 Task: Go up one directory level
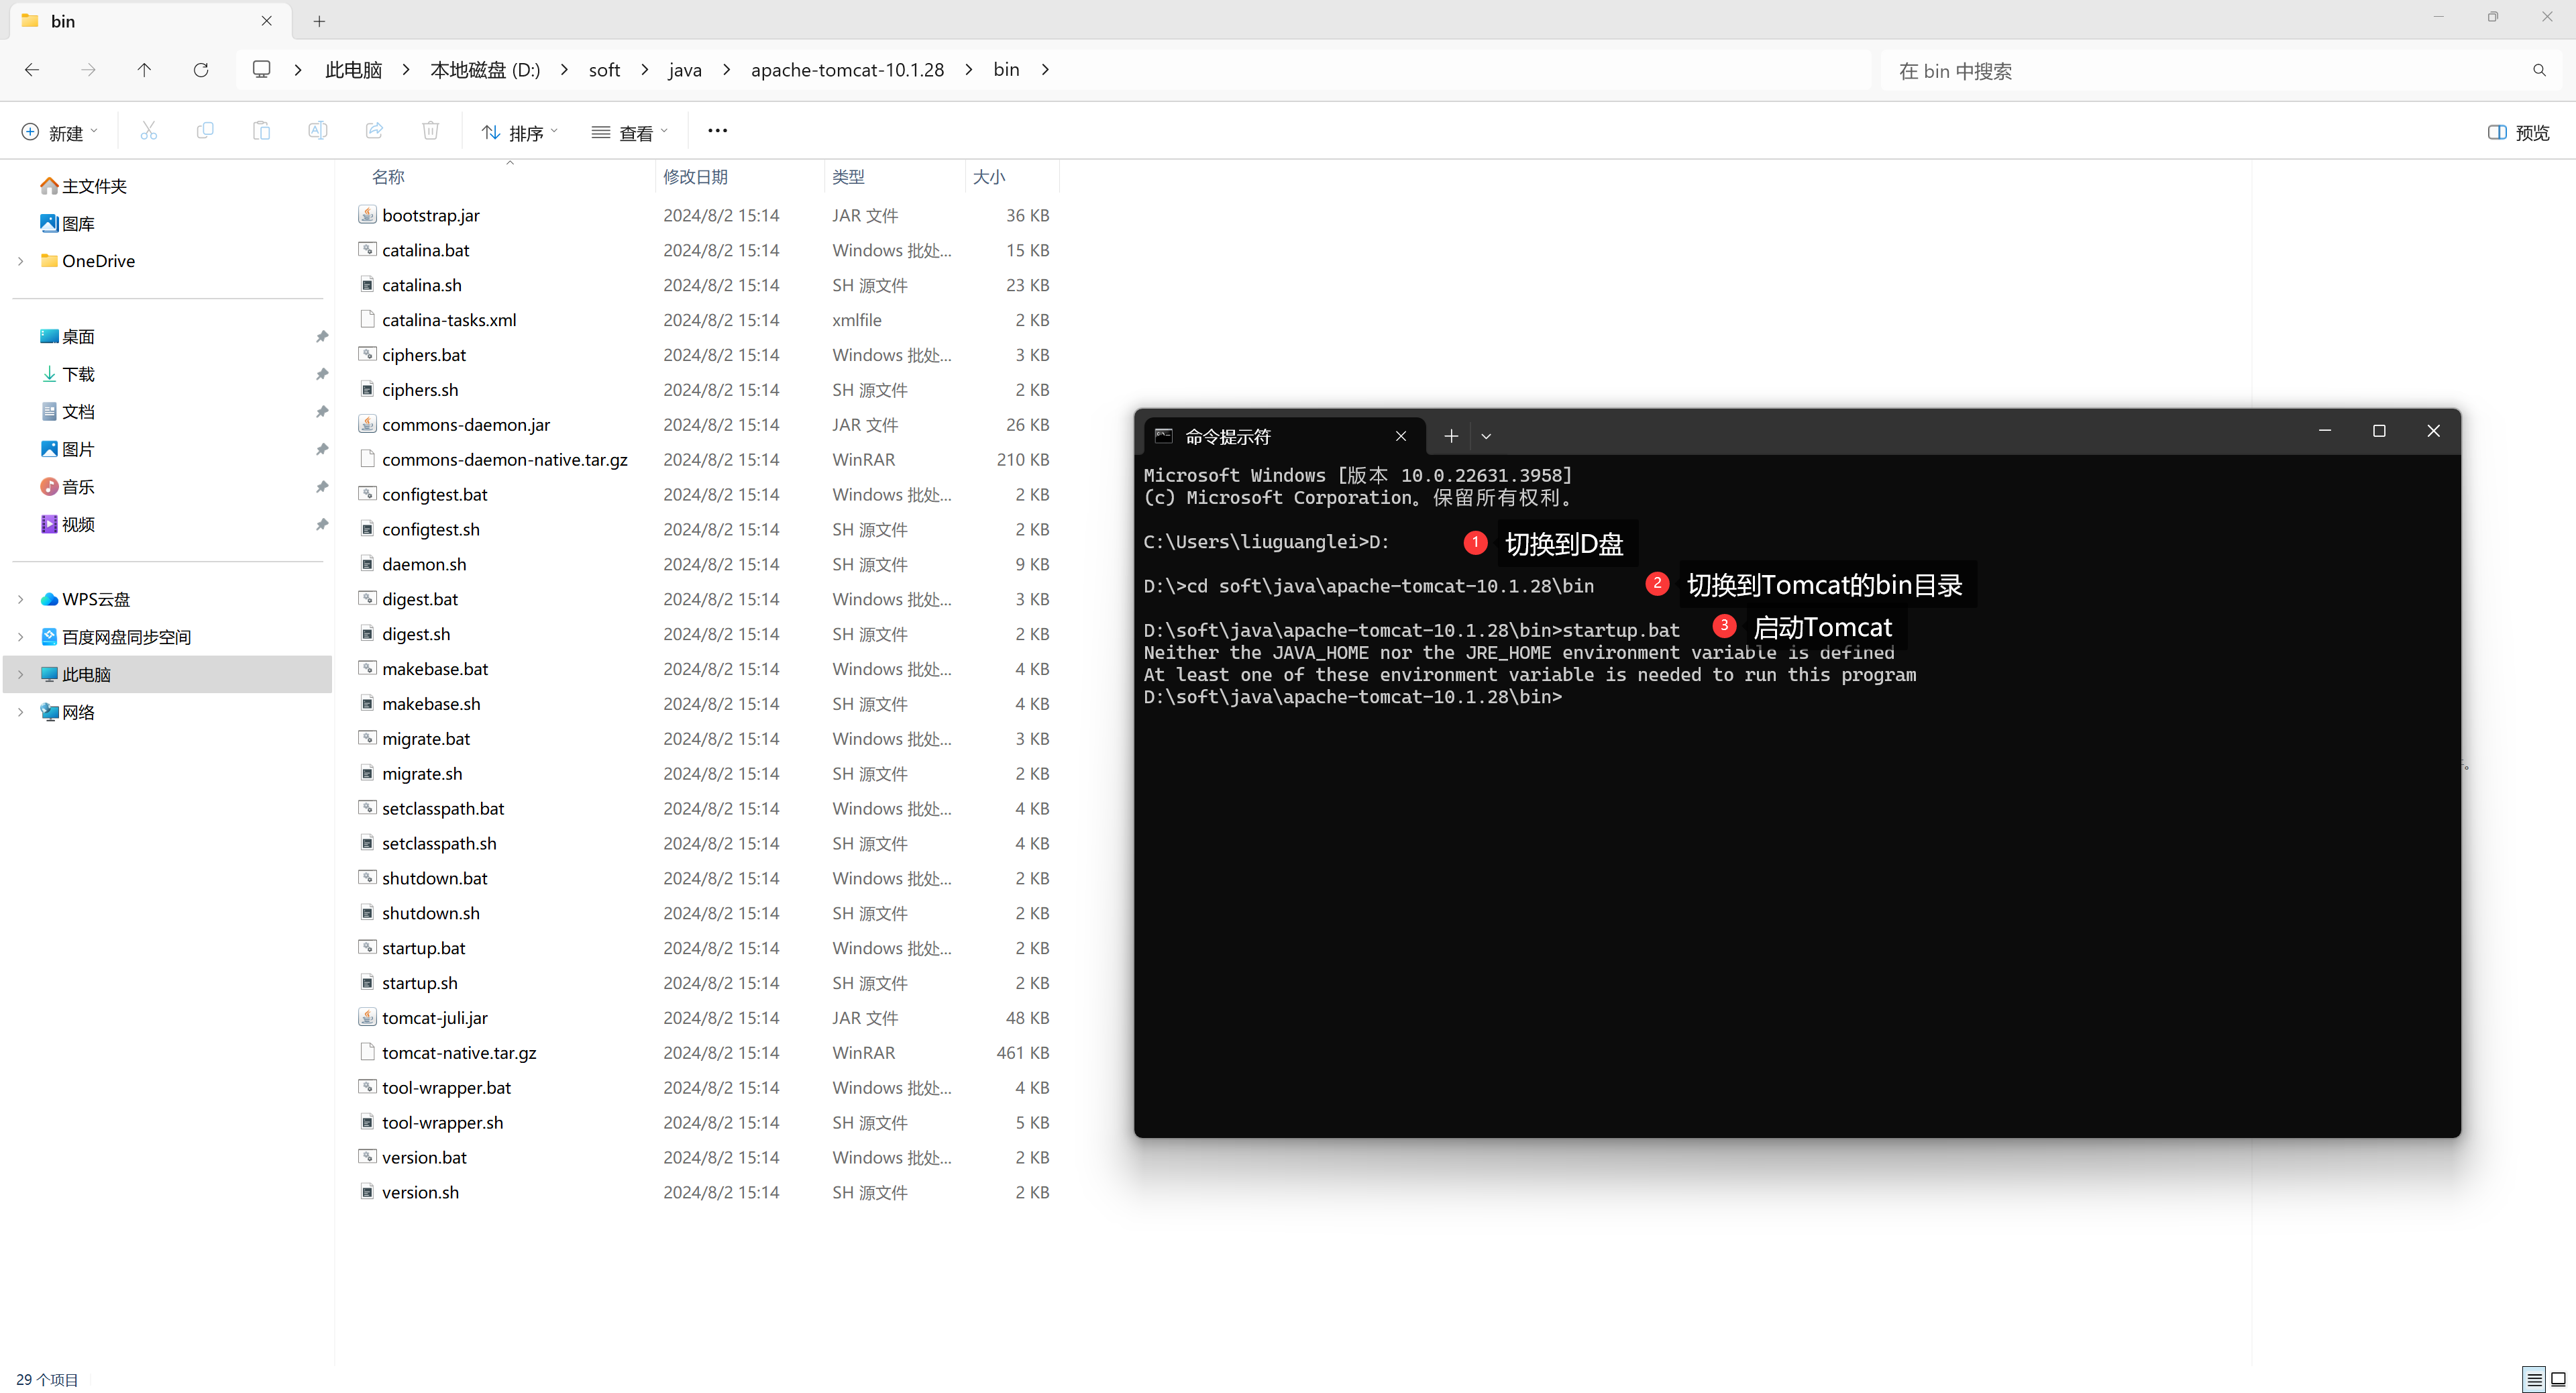[x=144, y=70]
